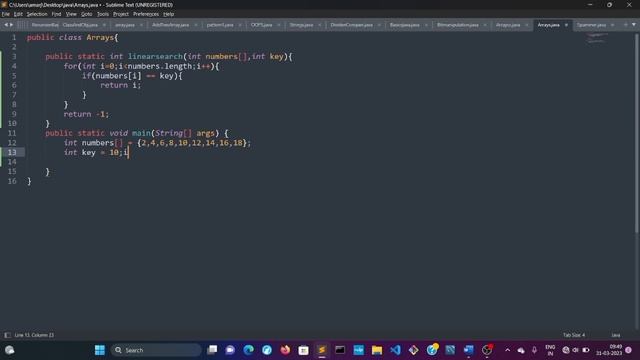Close the OOPS.java tab
The width and height of the screenshot is (640, 360).
pyautogui.click(x=279, y=25)
